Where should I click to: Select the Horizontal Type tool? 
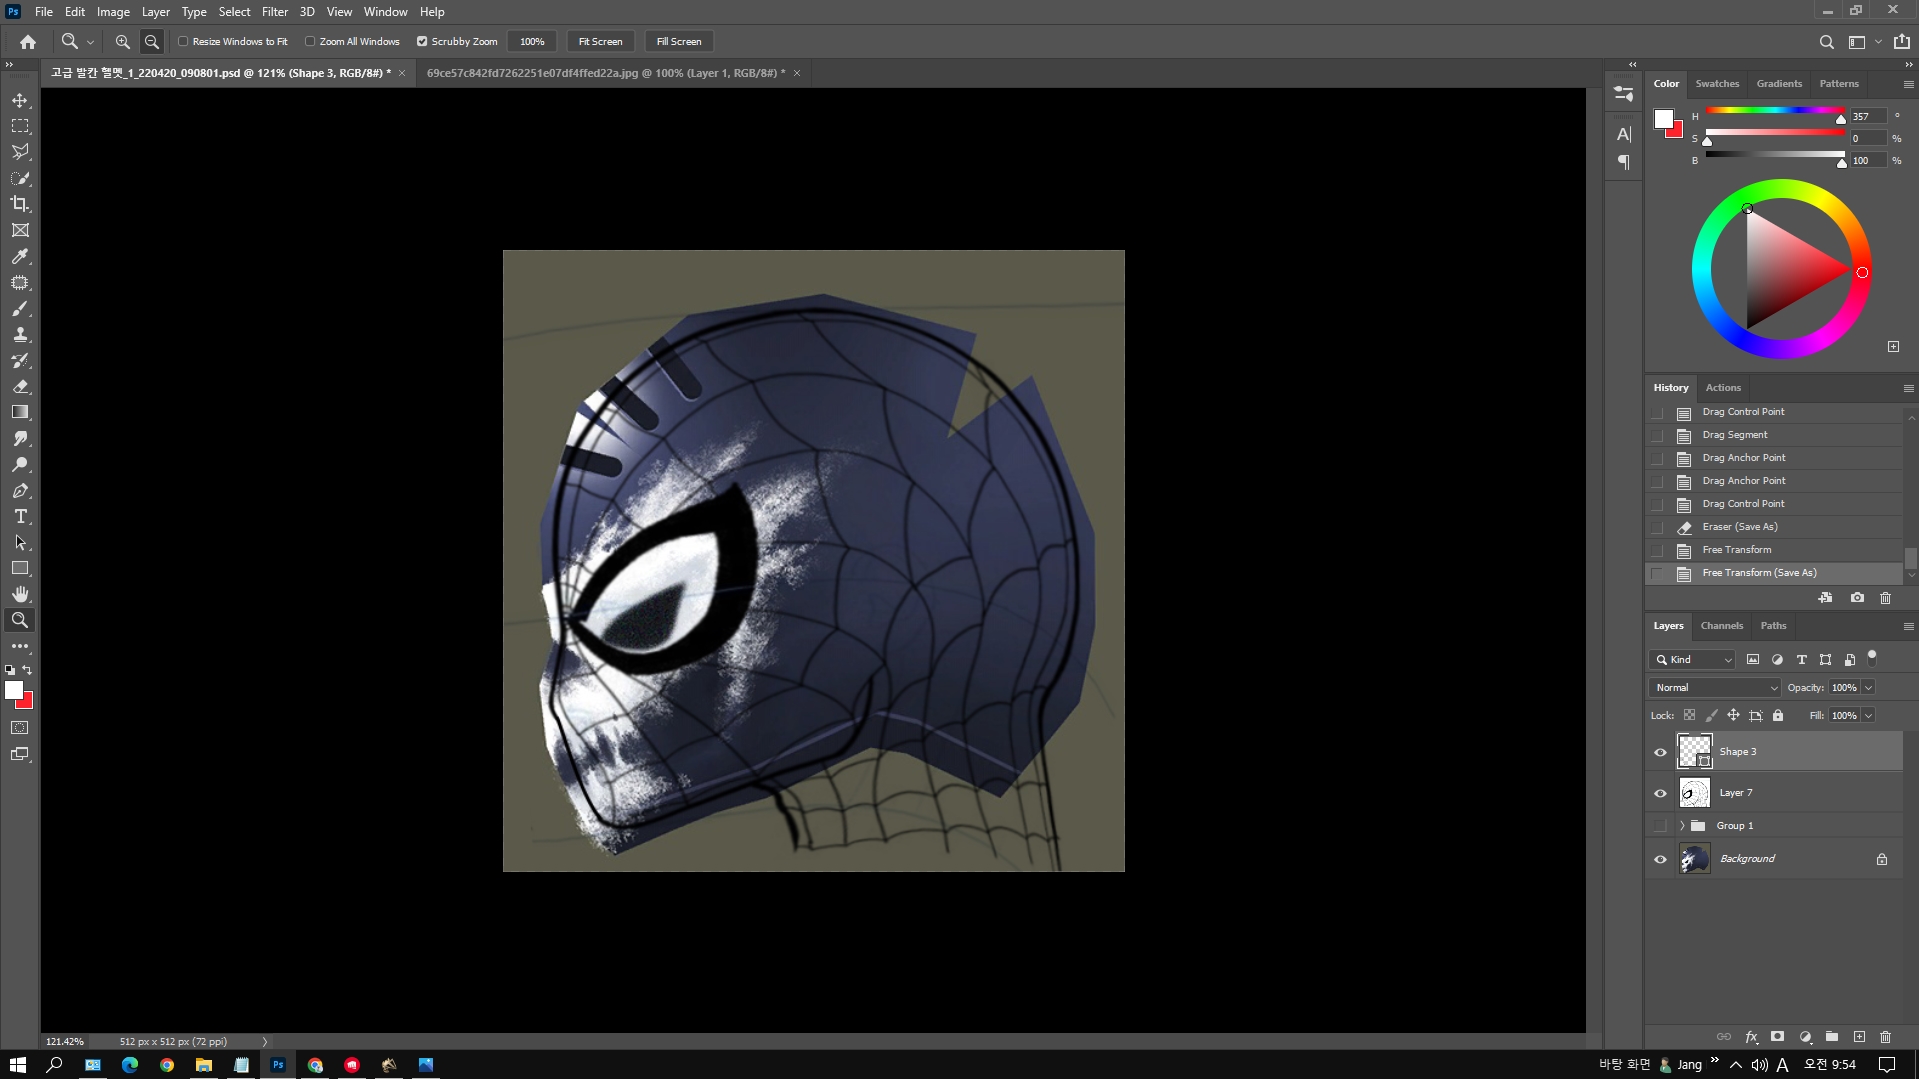point(20,516)
